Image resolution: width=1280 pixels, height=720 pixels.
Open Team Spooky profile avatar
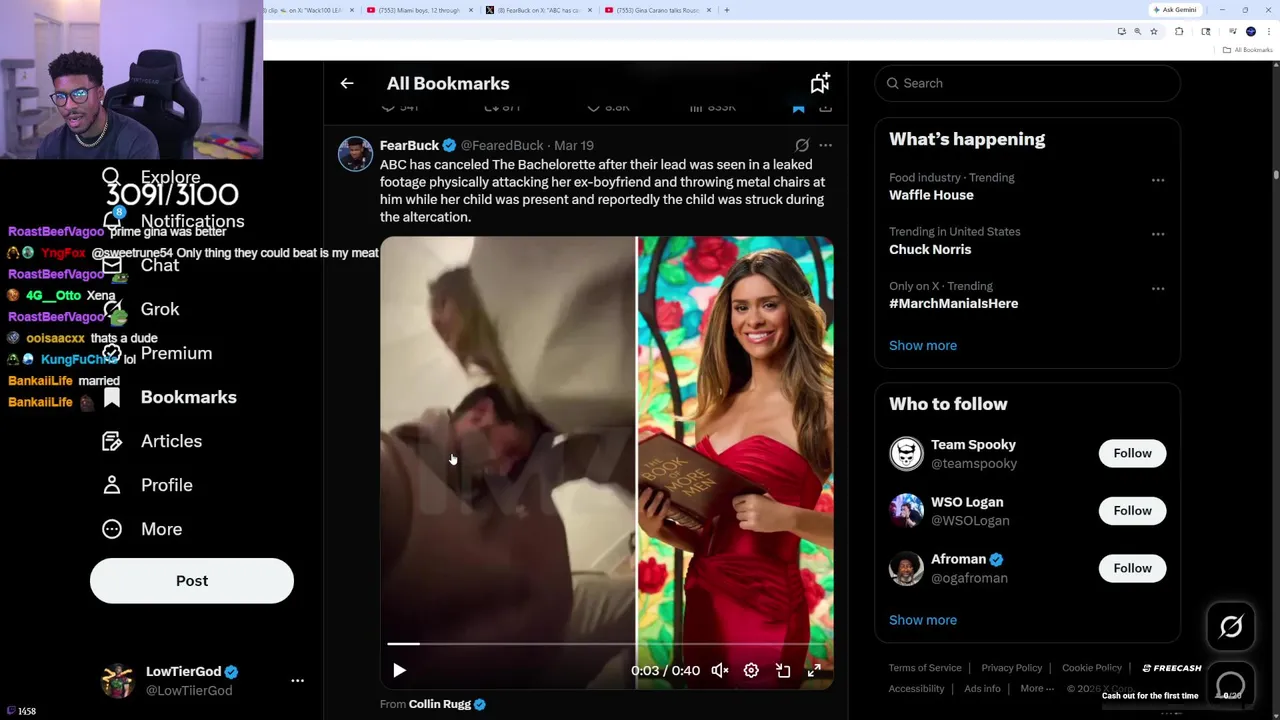906,454
